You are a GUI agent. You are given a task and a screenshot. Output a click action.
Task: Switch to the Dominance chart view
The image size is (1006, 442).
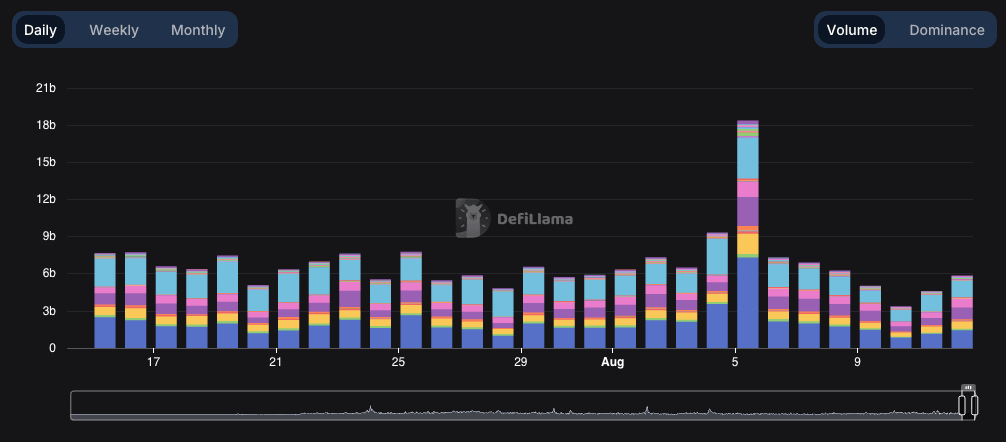pos(946,30)
